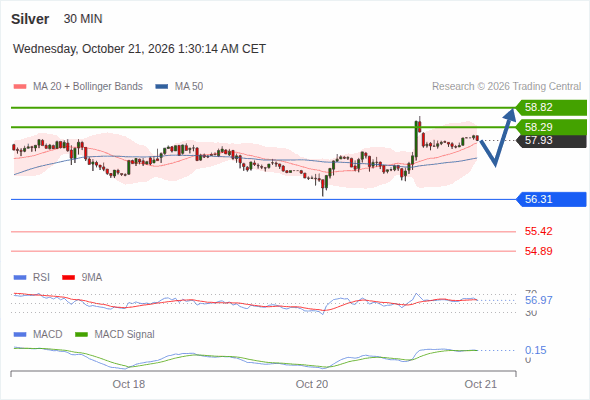Select the 56.31 pivot price tag

tap(551, 199)
